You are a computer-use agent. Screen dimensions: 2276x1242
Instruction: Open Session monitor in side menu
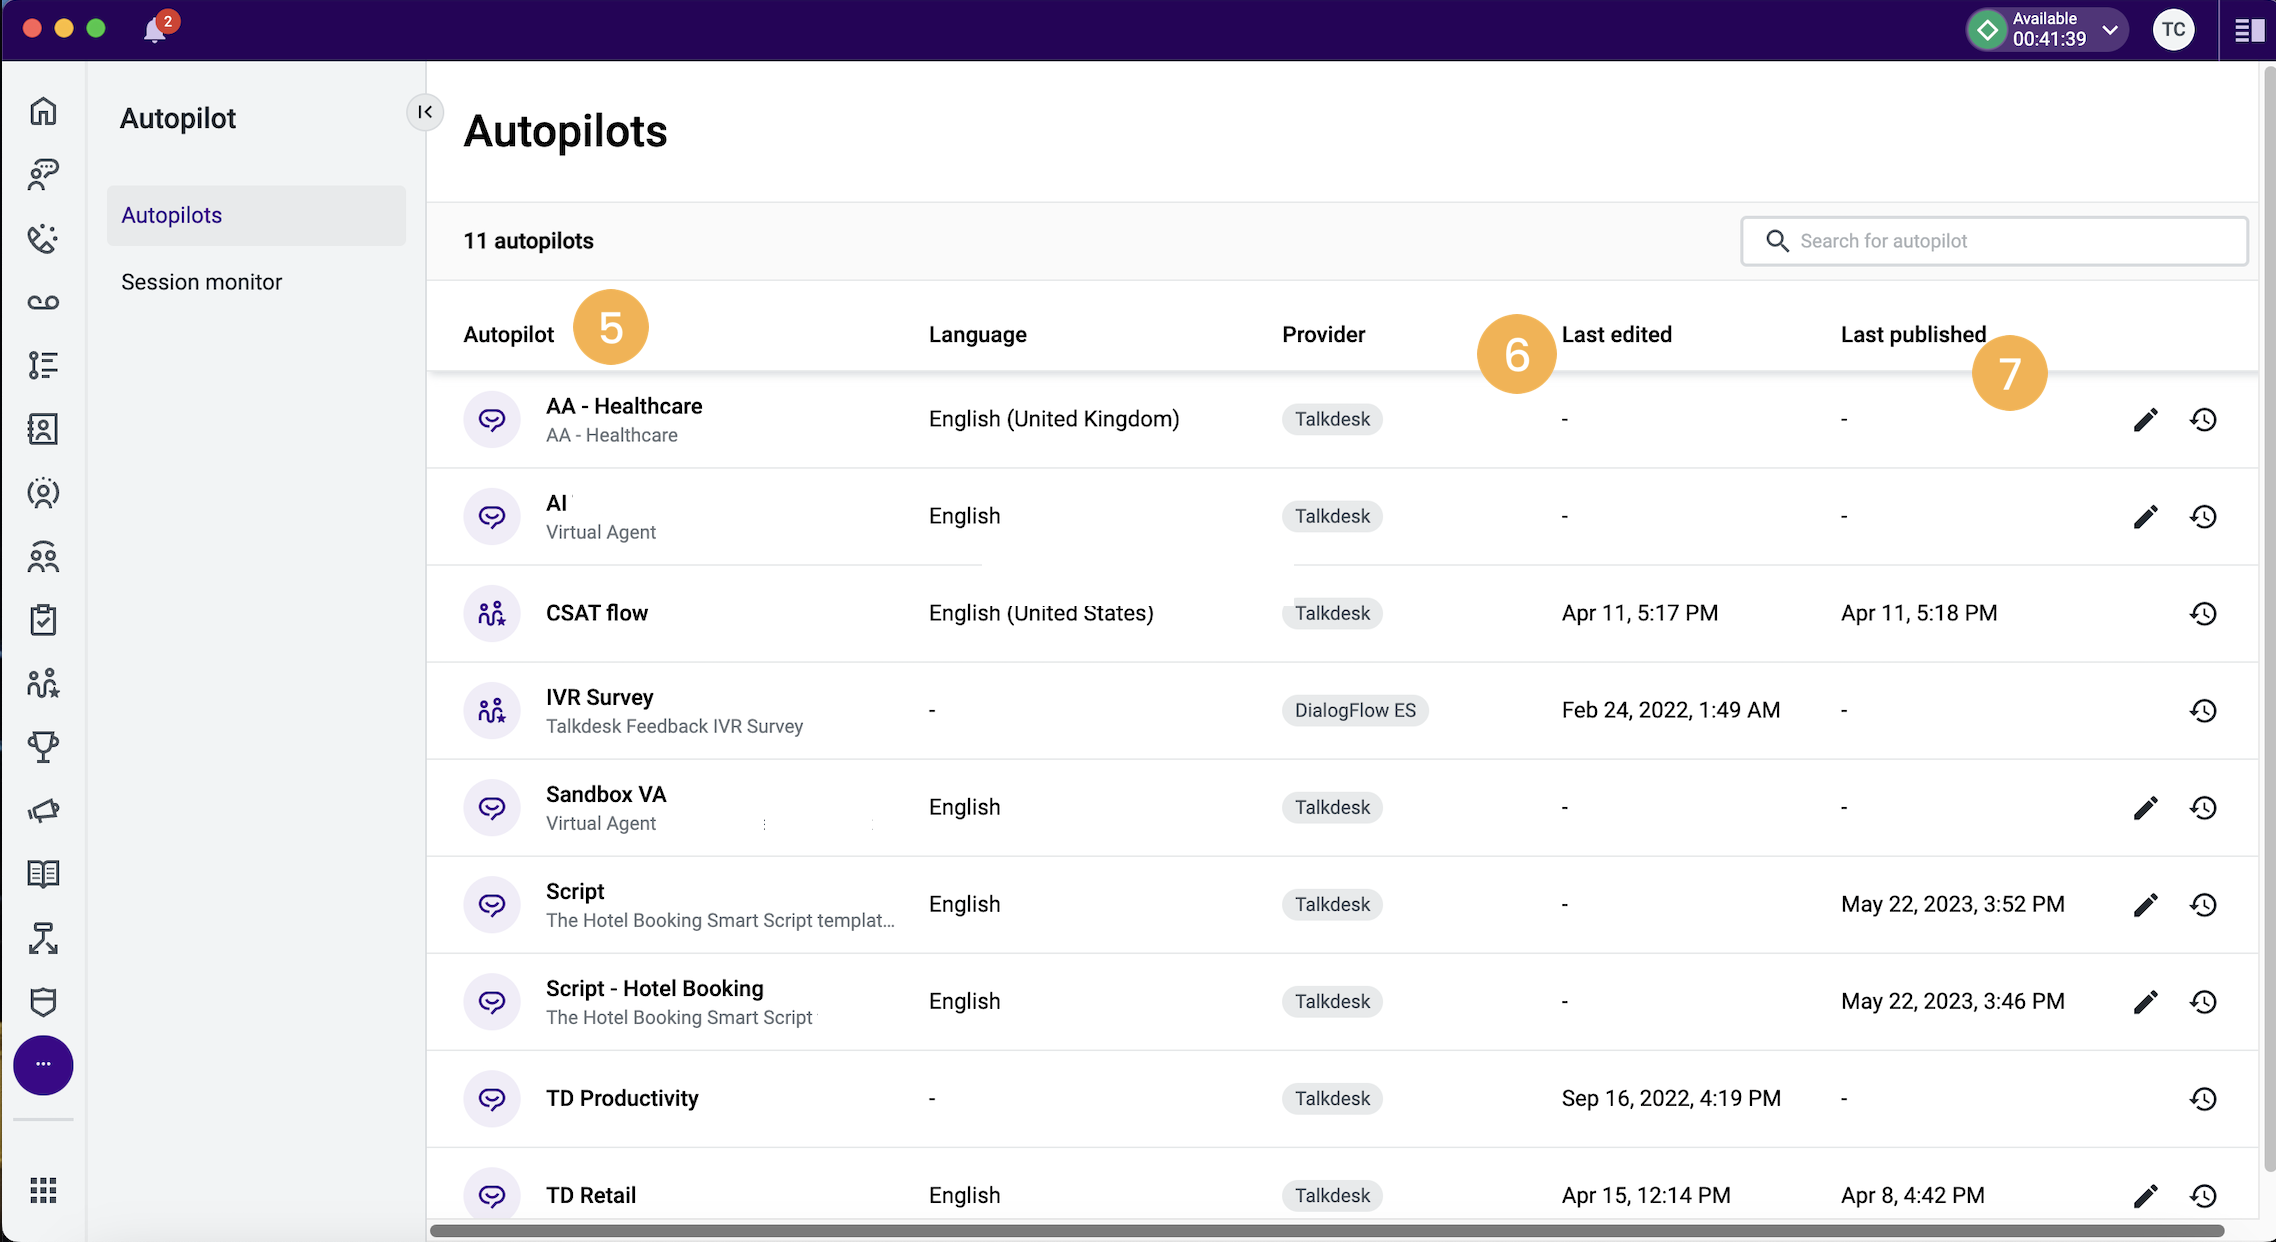(202, 282)
